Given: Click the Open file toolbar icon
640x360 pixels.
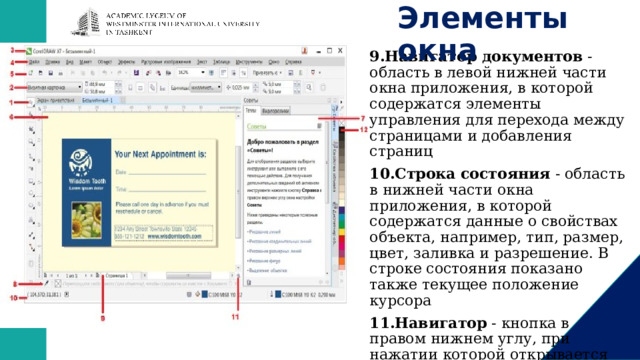Looking at the screenshot, I should (40, 73).
